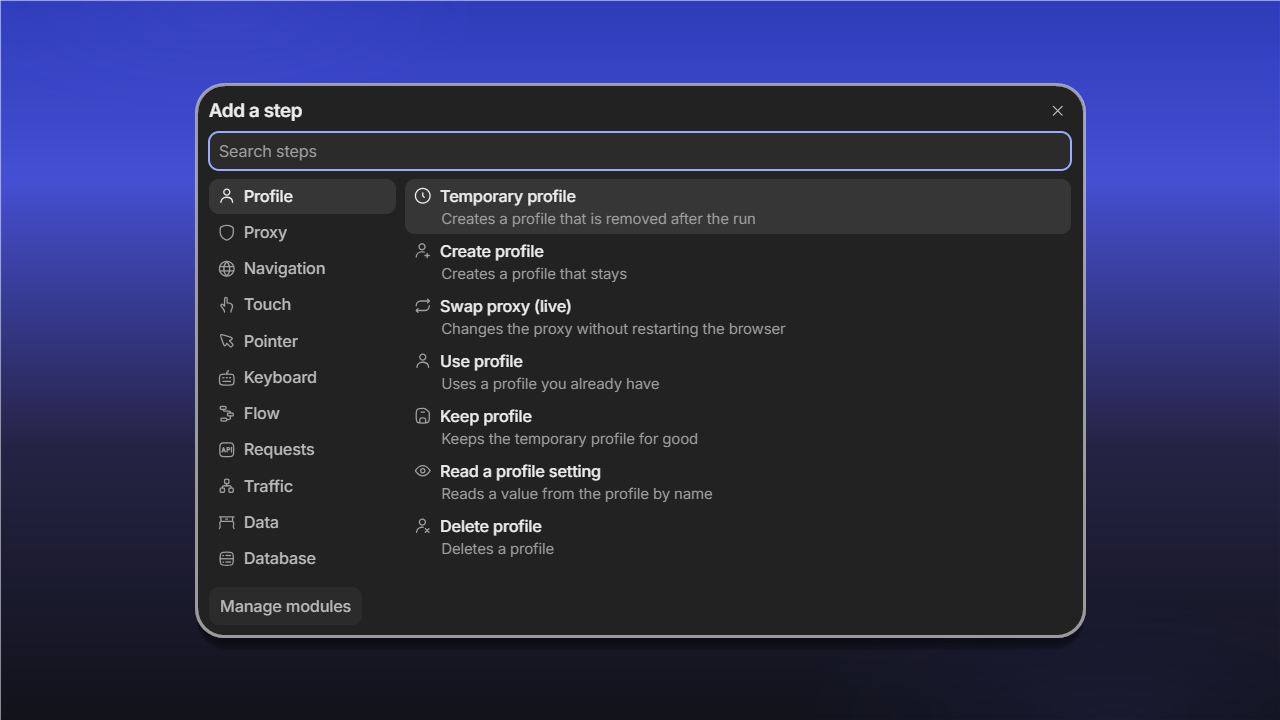The image size is (1280, 720).
Task: Click the Navigation globe icon
Action: click(x=227, y=268)
